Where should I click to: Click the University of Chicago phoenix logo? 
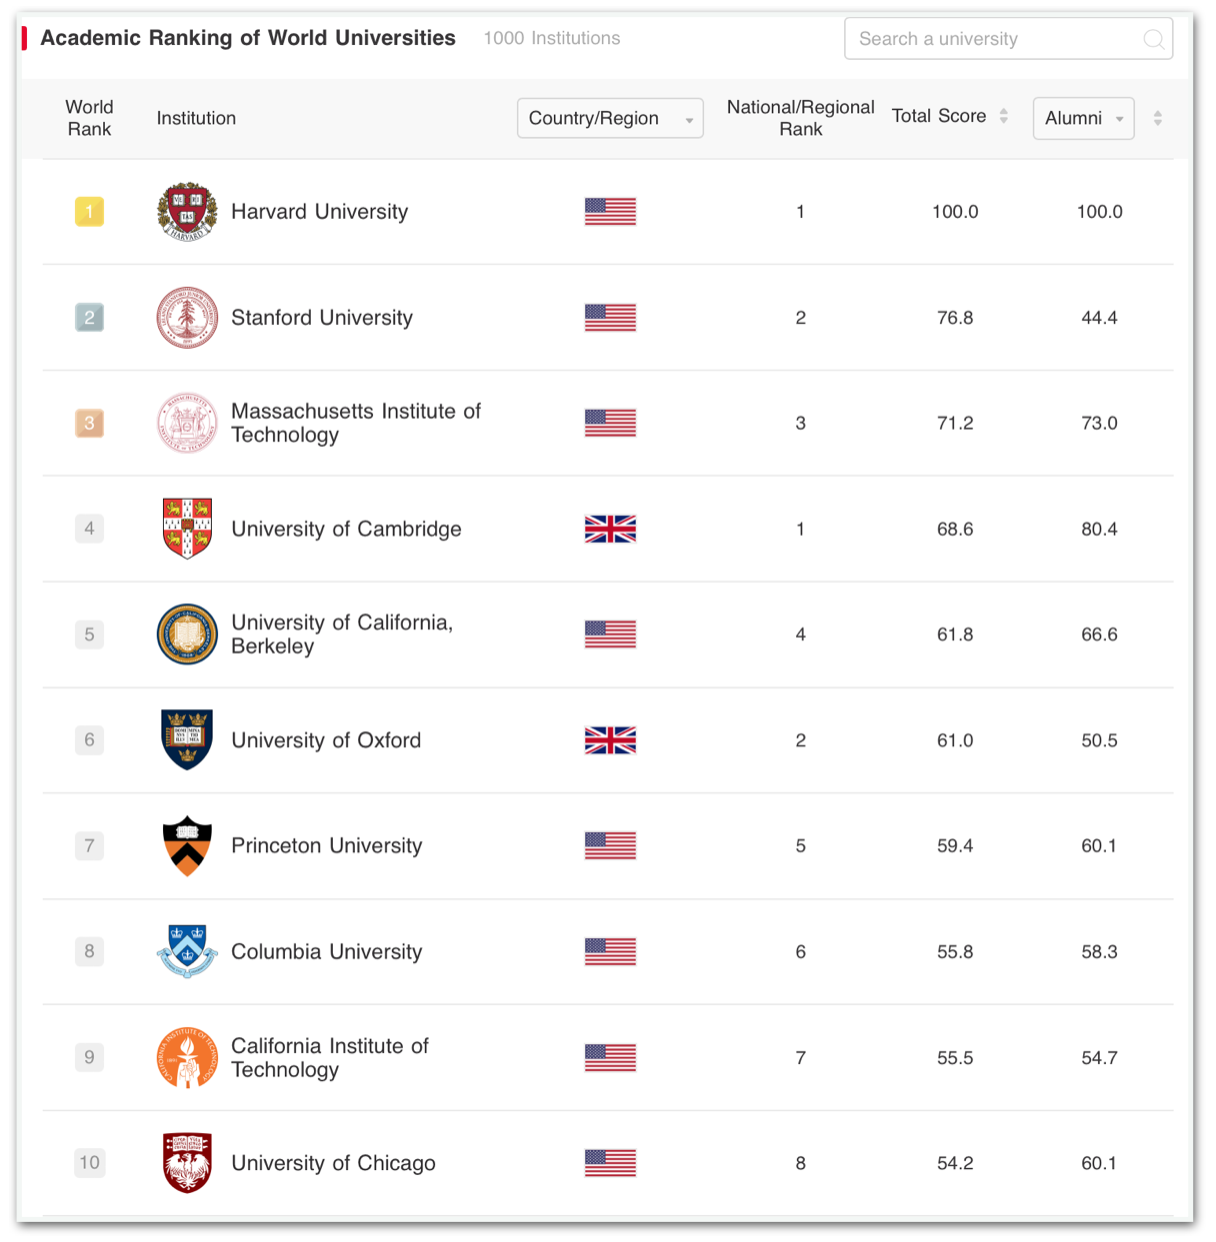pos(187,1163)
